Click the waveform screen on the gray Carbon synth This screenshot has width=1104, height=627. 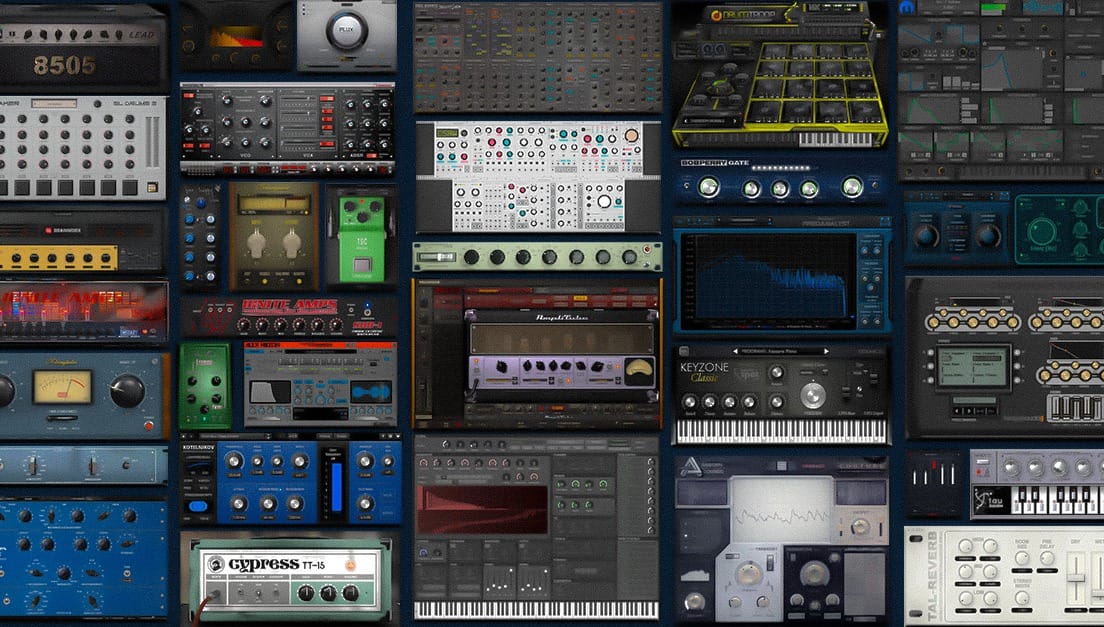click(x=782, y=512)
